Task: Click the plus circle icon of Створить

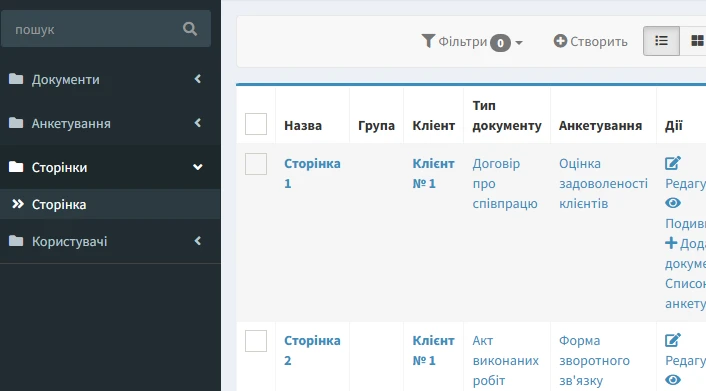Action: (560, 41)
